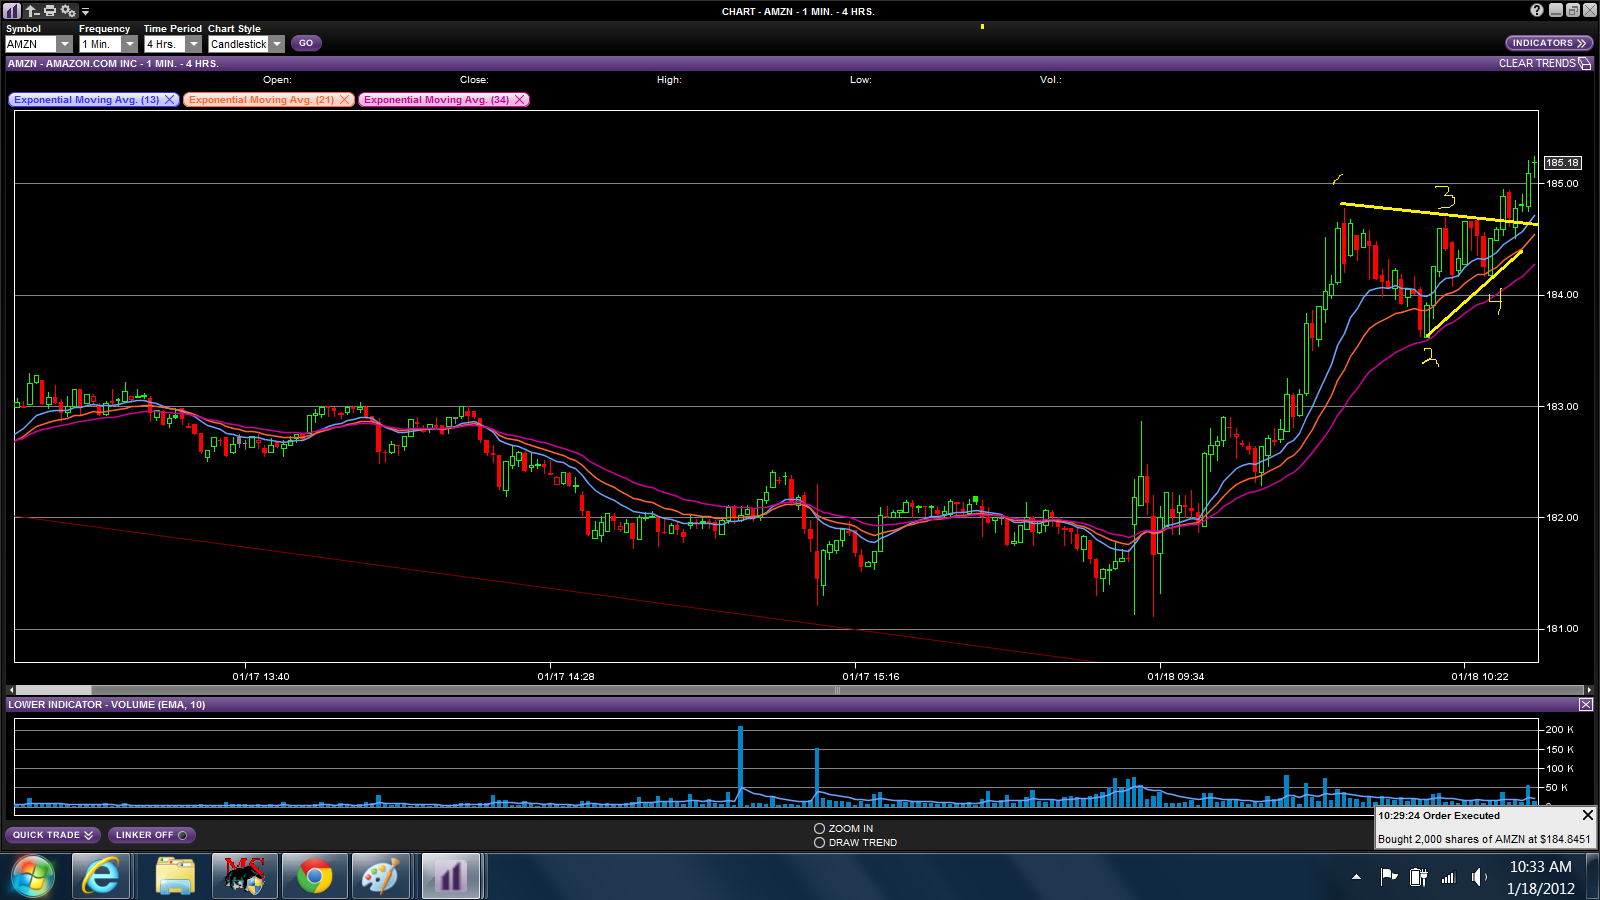This screenshot has height=900, width=1600.
Task: Click the battery power tray icon
Action: pyautogui.click(x=1418, y=877)
